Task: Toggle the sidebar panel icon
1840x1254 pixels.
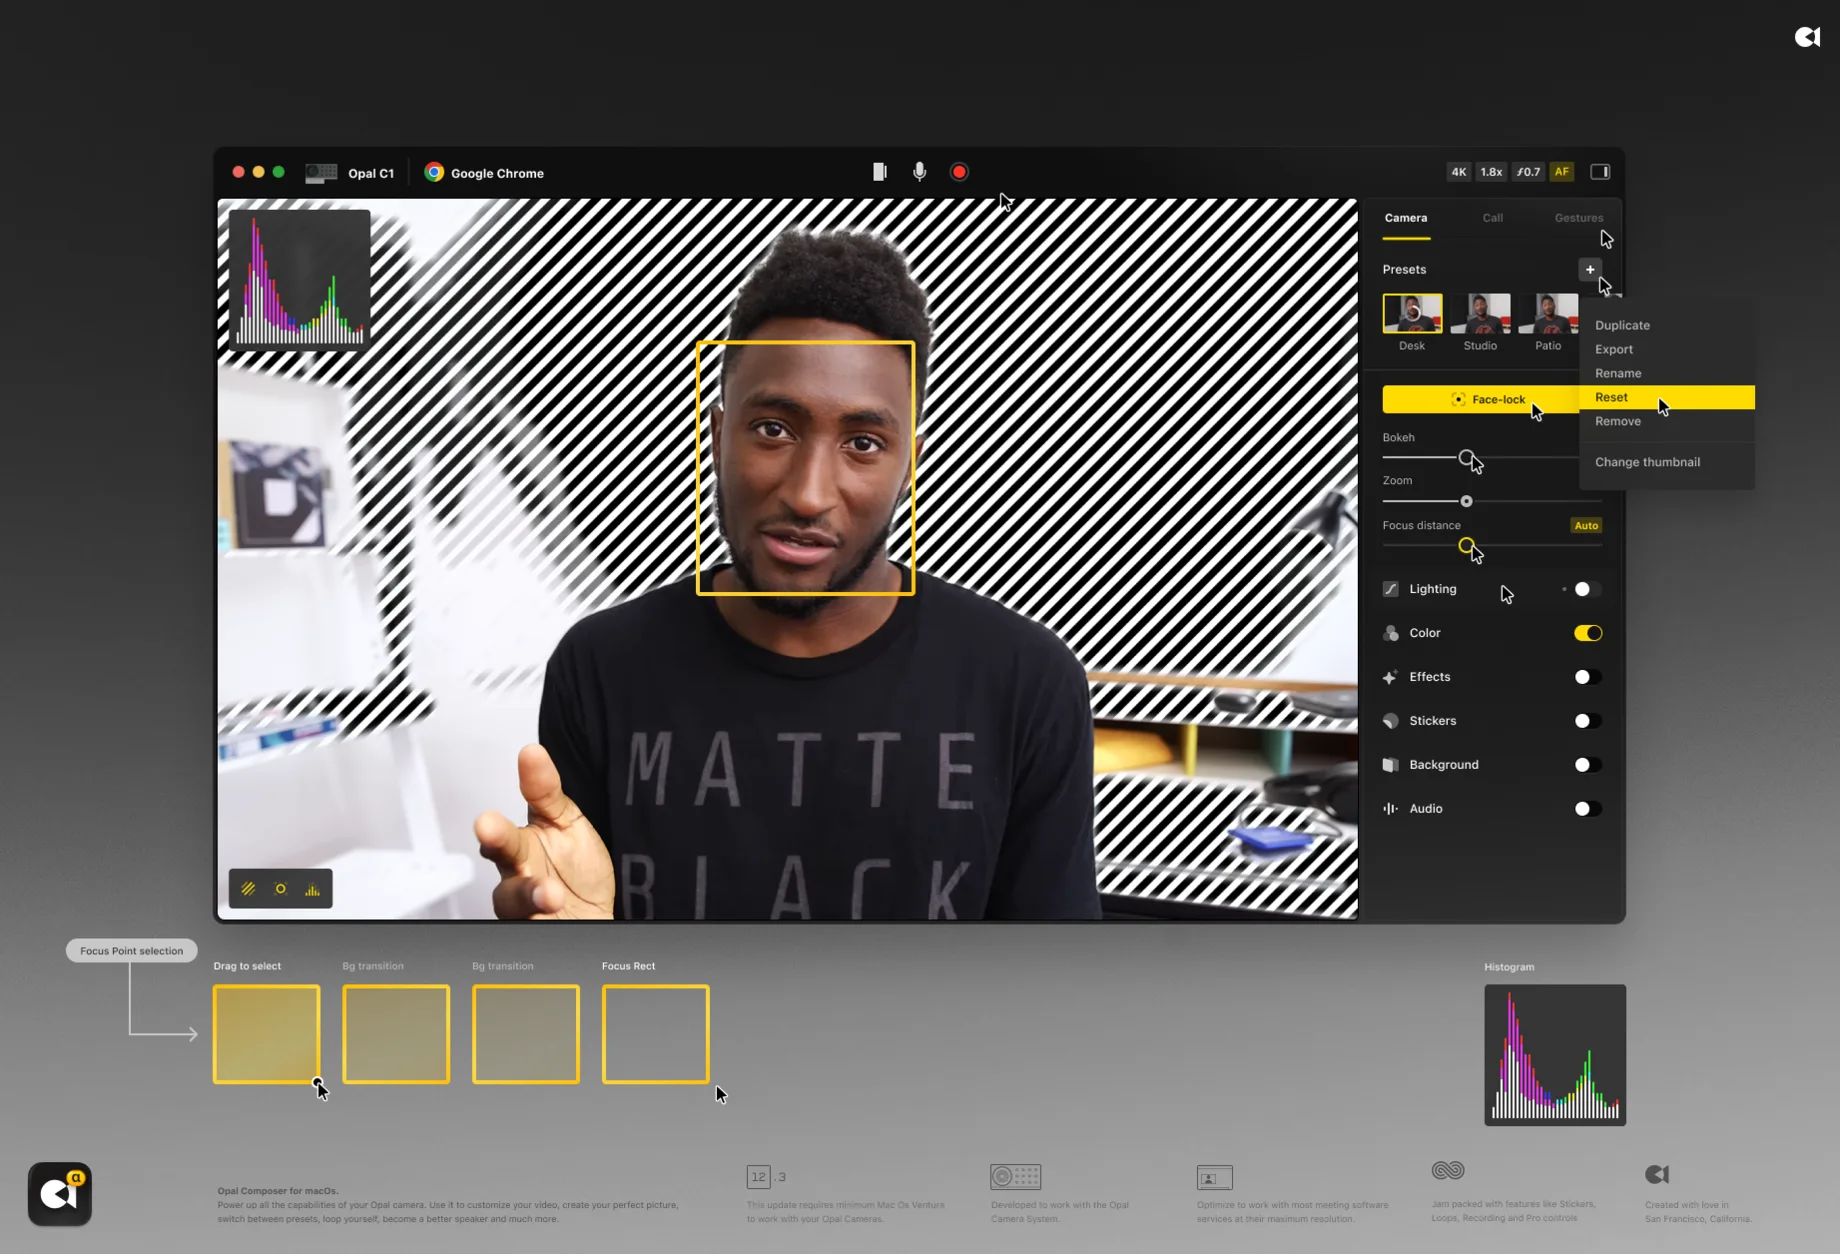Action: pos(1600,172)
